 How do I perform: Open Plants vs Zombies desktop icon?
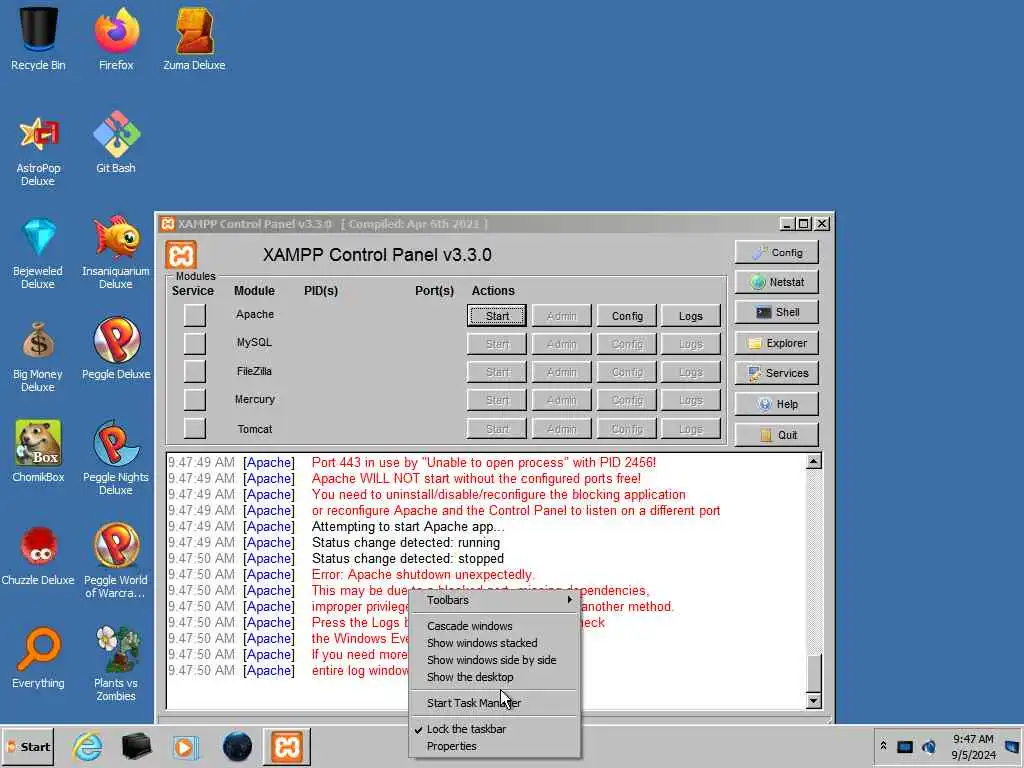coord(116,665)
